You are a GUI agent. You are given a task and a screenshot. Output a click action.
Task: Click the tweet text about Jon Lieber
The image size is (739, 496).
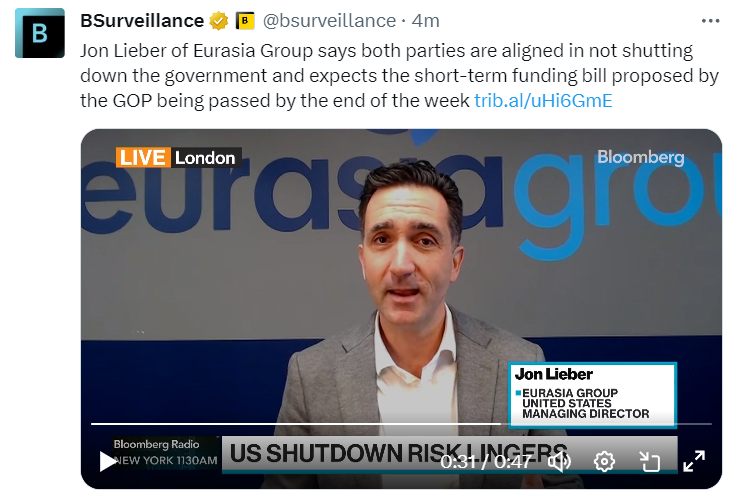tap(399, 75)
